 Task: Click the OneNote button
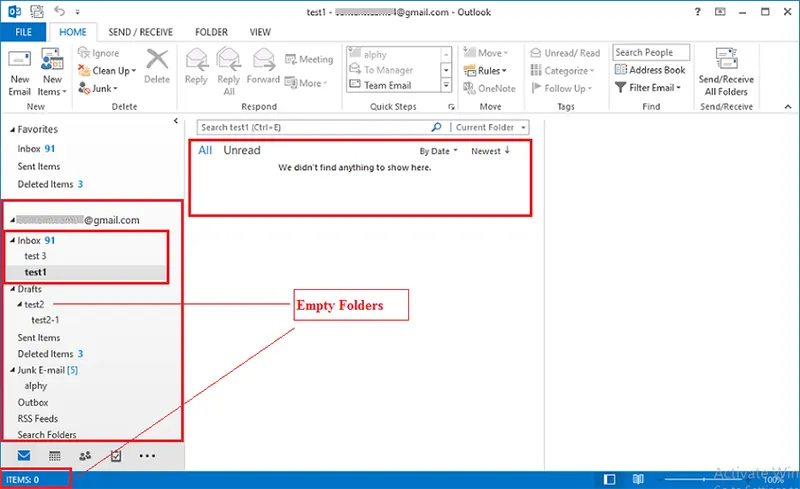pos(490,88)
